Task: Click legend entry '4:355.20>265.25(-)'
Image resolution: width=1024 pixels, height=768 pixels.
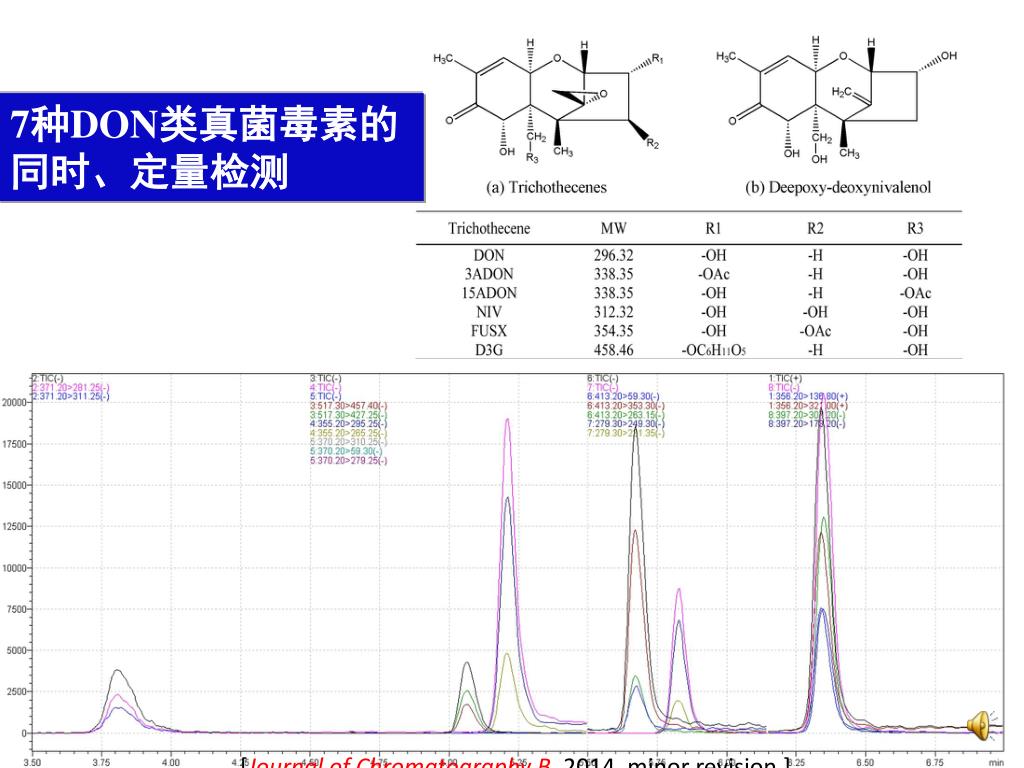Action: [x=349, y=433]
